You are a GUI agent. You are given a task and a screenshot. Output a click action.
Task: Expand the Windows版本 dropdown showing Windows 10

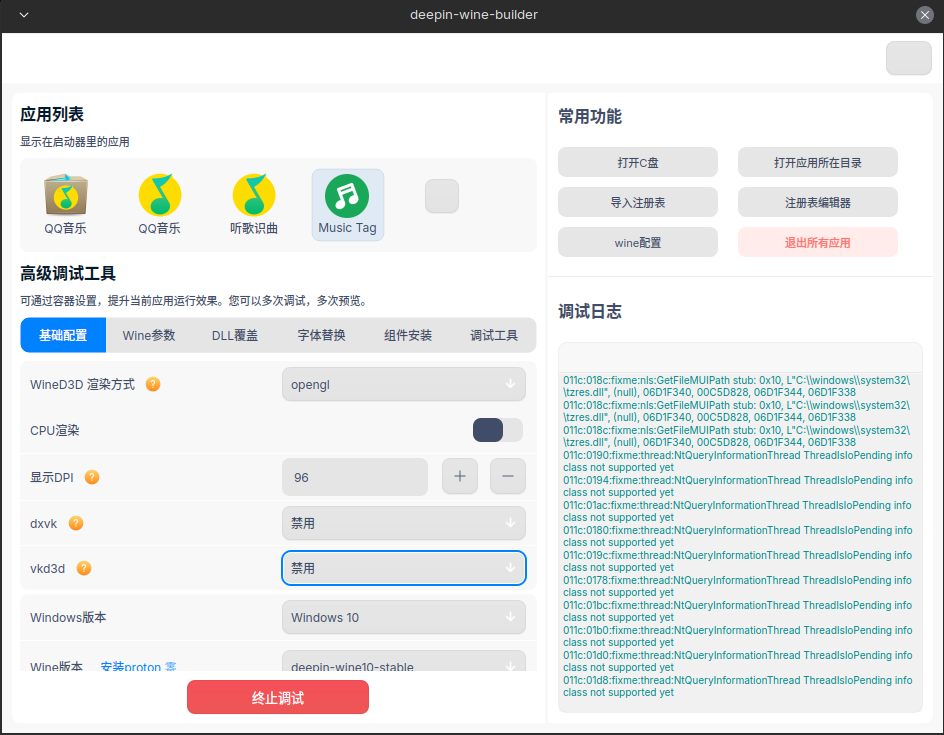pos(403,618)
